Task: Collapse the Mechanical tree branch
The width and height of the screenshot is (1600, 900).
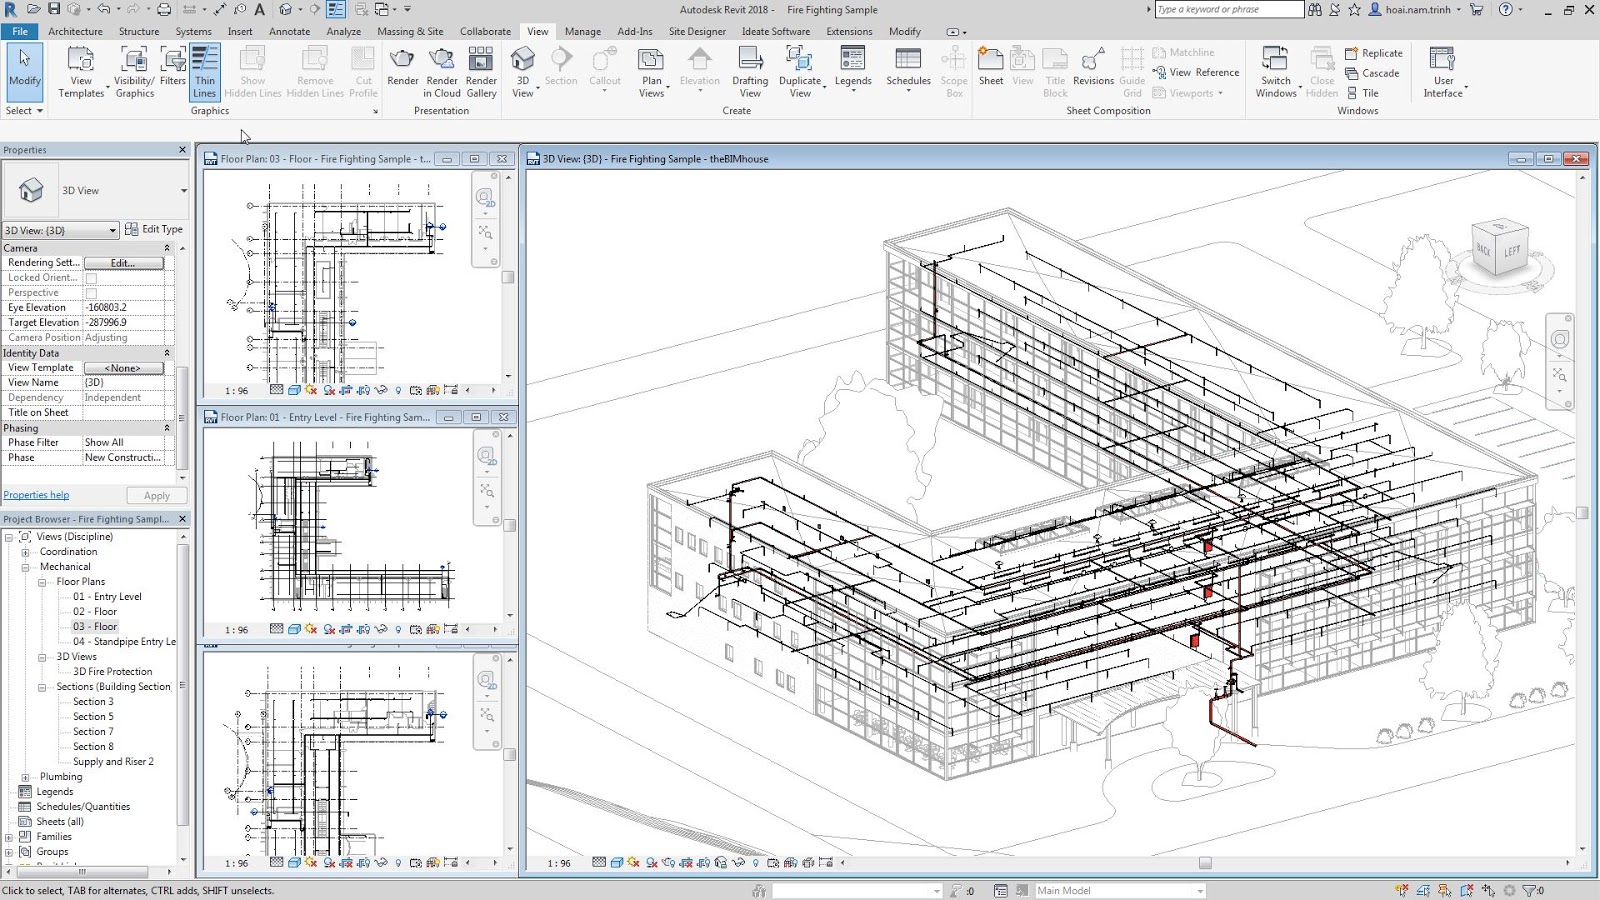Action: [x=23, y=566]
